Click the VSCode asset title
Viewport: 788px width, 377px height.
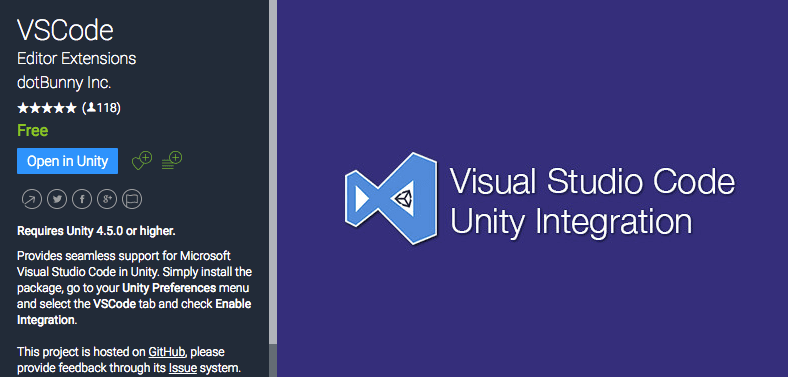[65, 30]
